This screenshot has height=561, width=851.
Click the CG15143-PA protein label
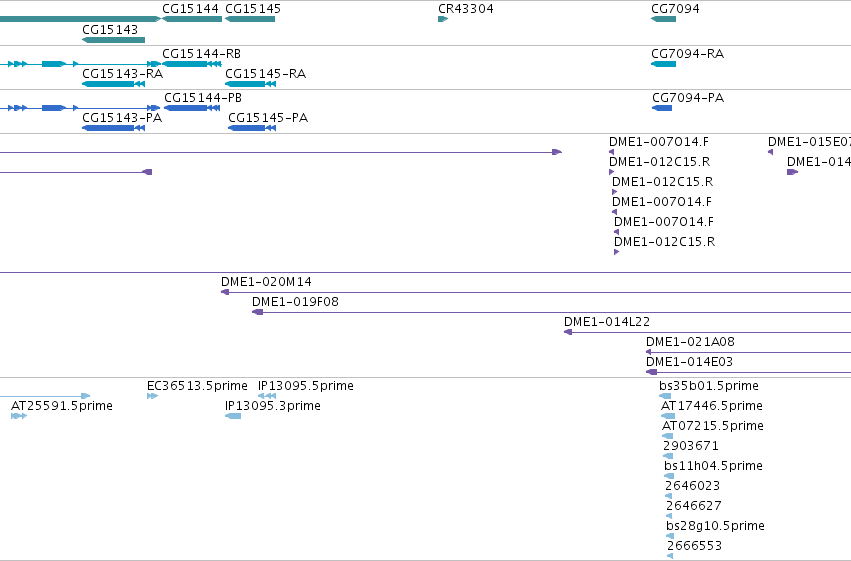(x=122, y=118)
